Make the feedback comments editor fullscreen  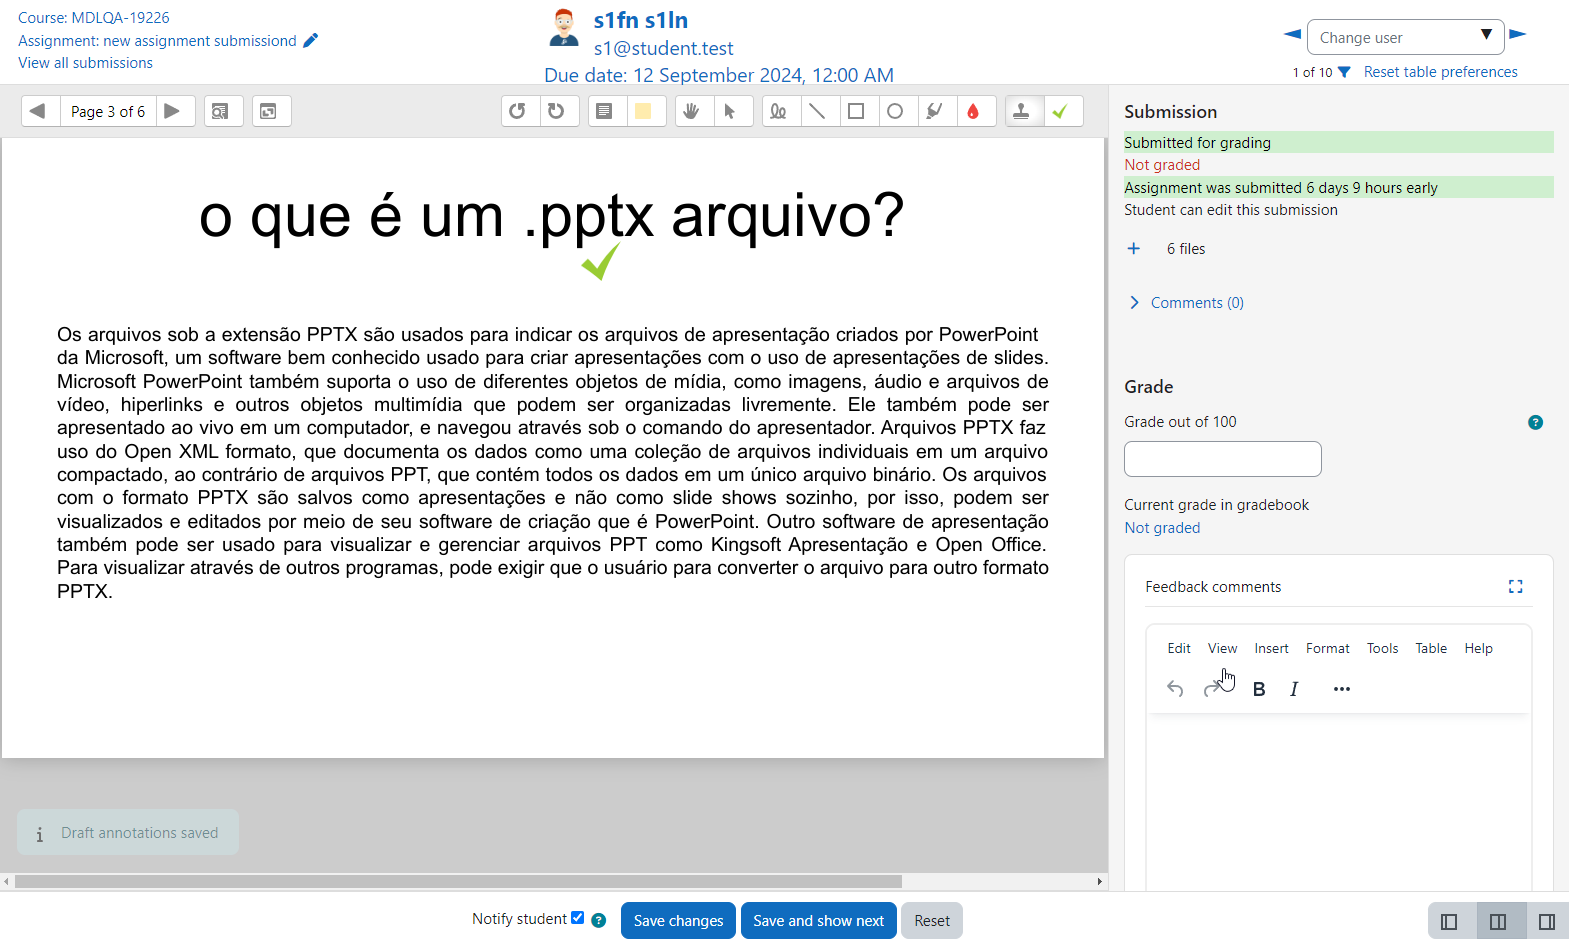pyautogui.click(x=1515, y=587)
